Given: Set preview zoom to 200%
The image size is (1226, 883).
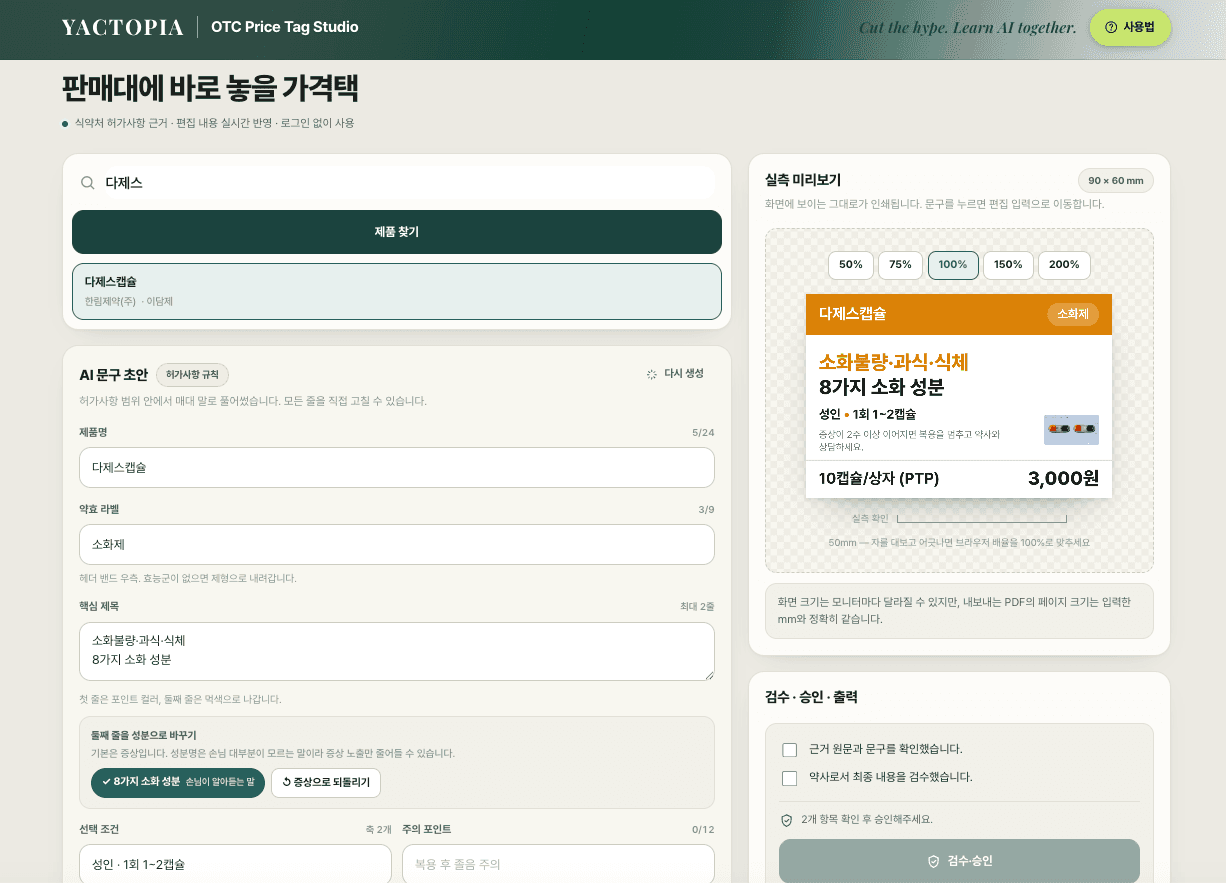Looking at the screenshot, I should tap(1064, 265).
